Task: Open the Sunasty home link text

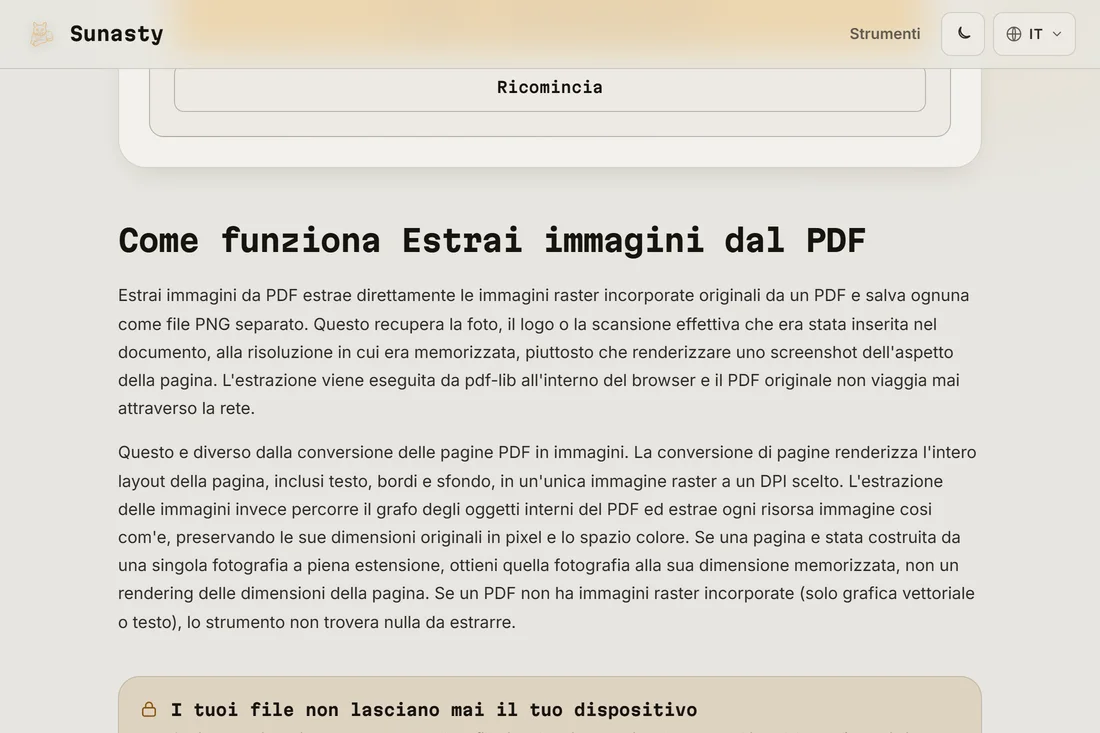Action: (x=116, y=34)
